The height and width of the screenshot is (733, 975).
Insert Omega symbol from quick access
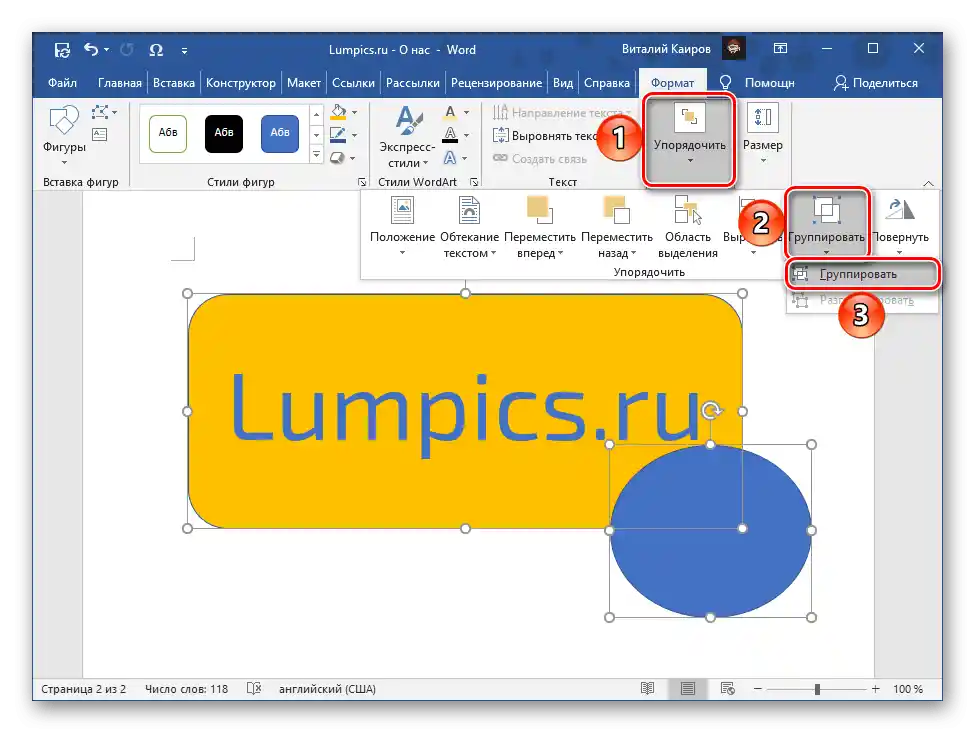(156, 50)
